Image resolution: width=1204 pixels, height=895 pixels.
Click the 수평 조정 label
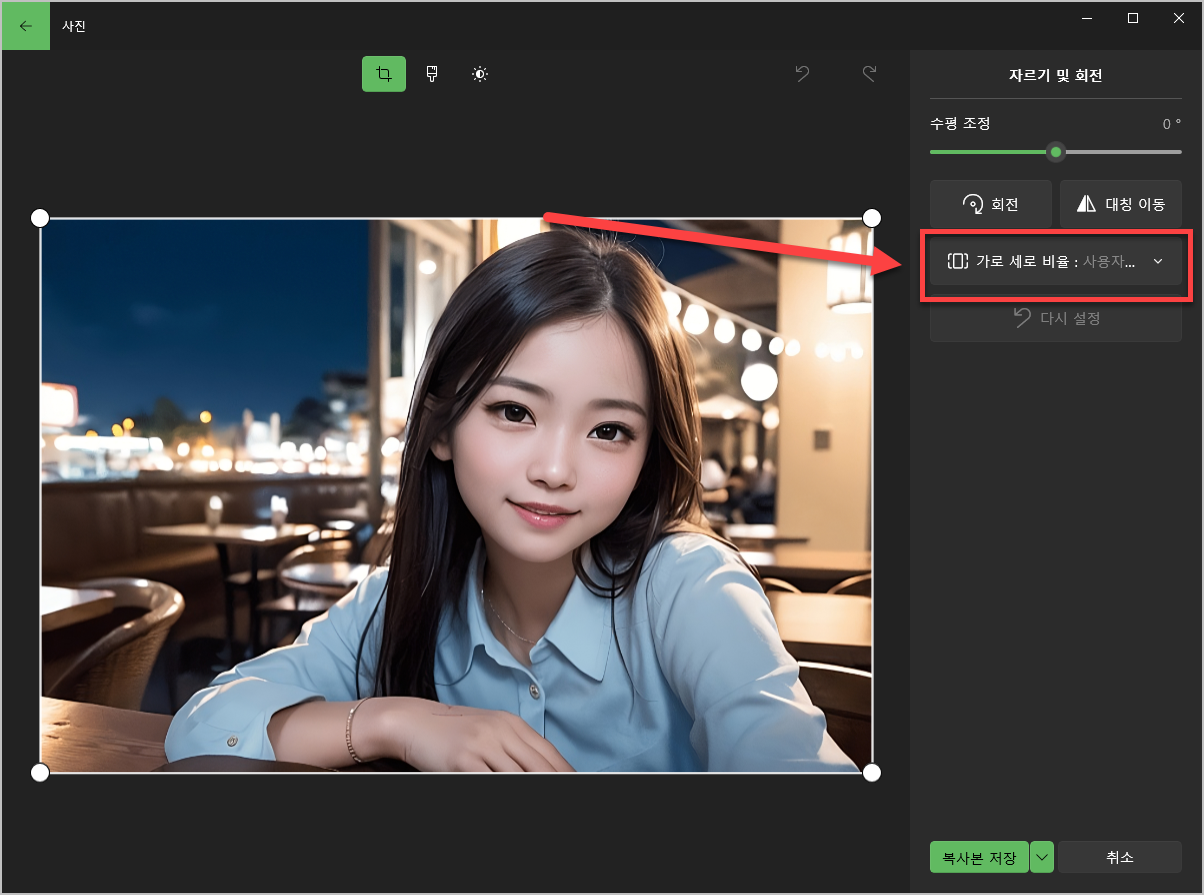coord(960,124)
